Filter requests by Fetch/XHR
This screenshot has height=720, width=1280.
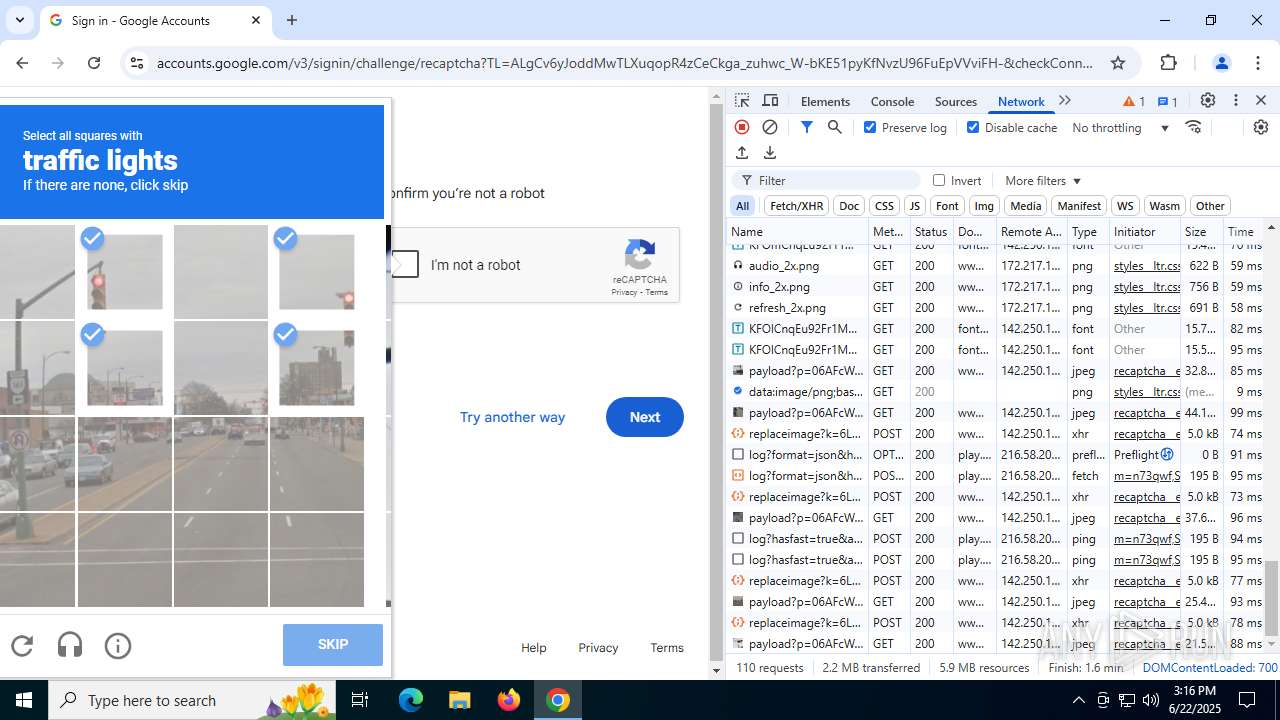[x=797, y=206]
